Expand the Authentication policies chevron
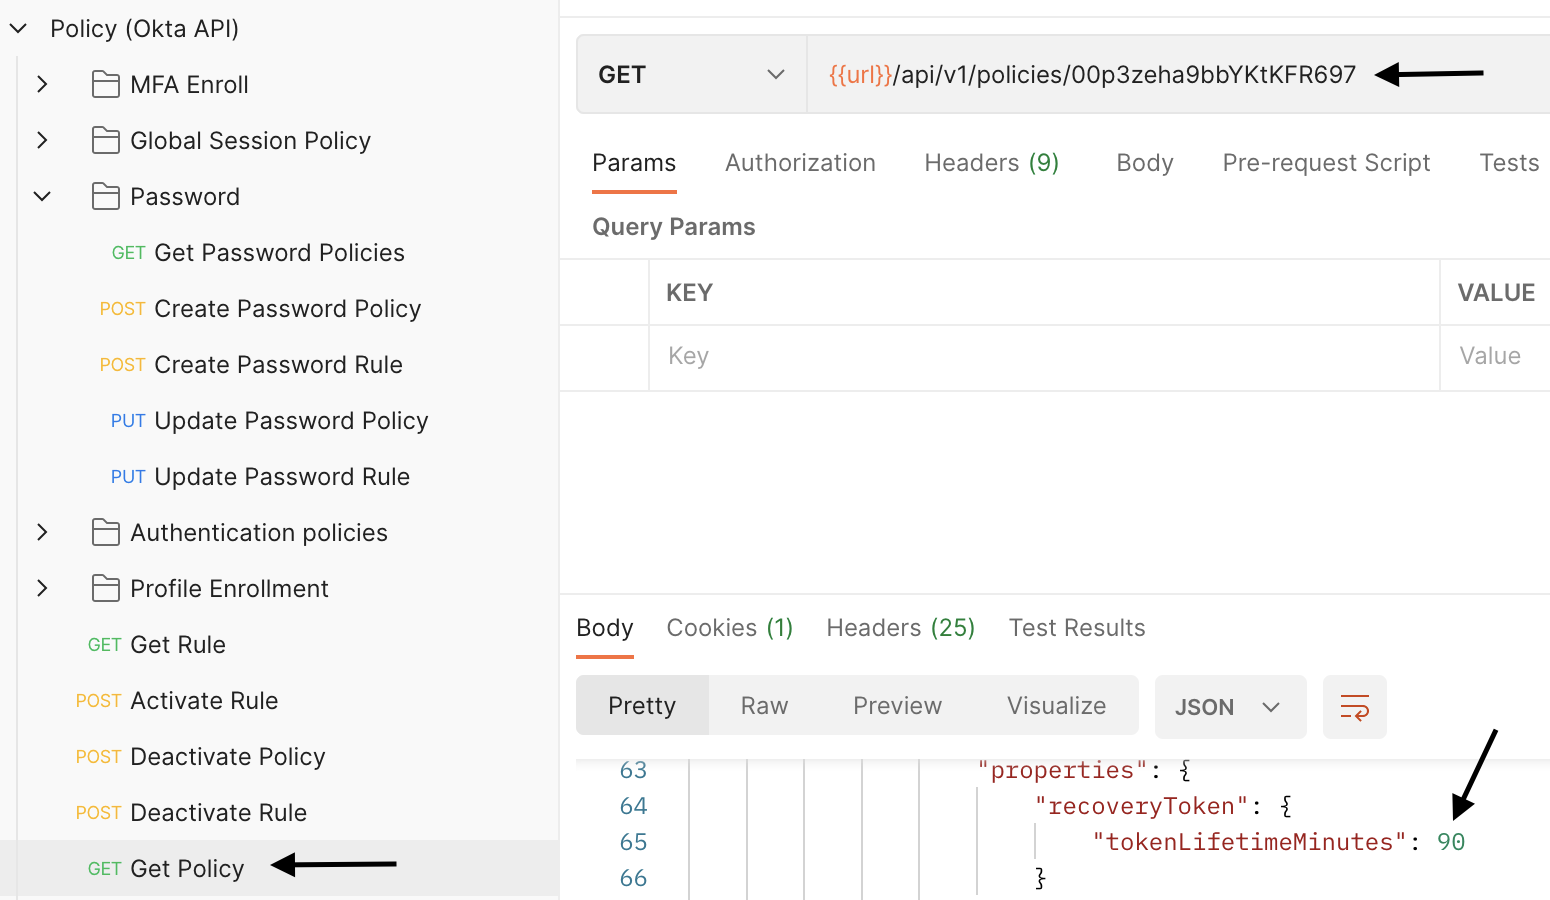Image resolution: width=1550 pixels, height=900 pixels. [42, 533]
